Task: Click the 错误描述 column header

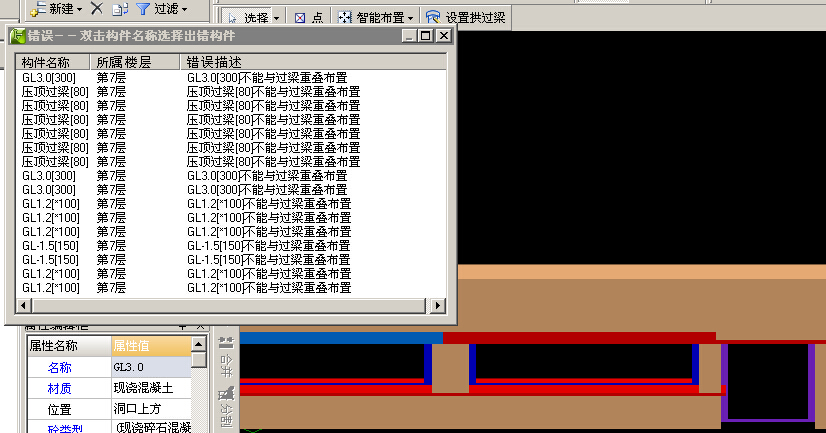Action: 214,62
